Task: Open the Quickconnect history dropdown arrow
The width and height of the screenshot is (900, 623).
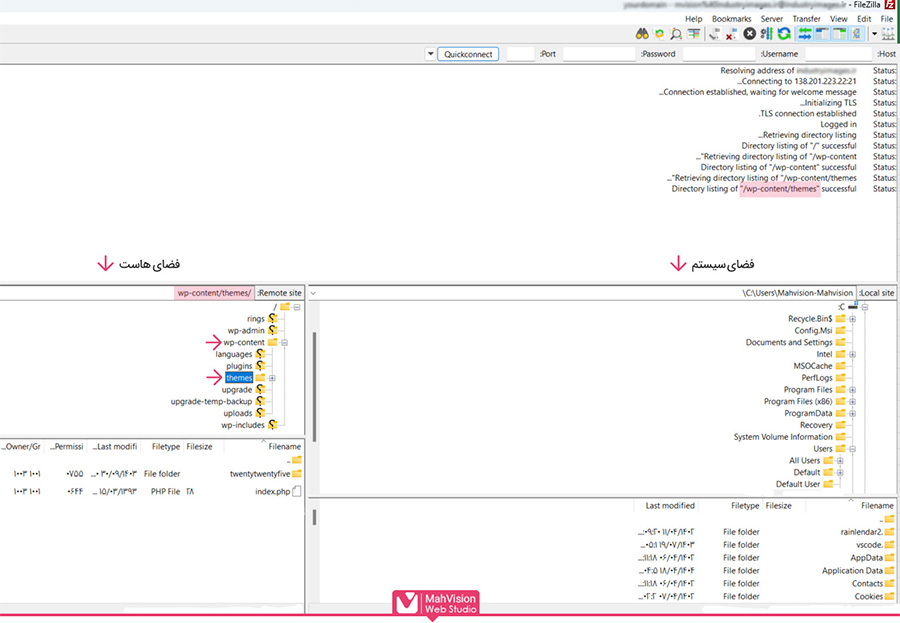Action: pos(430,54)
